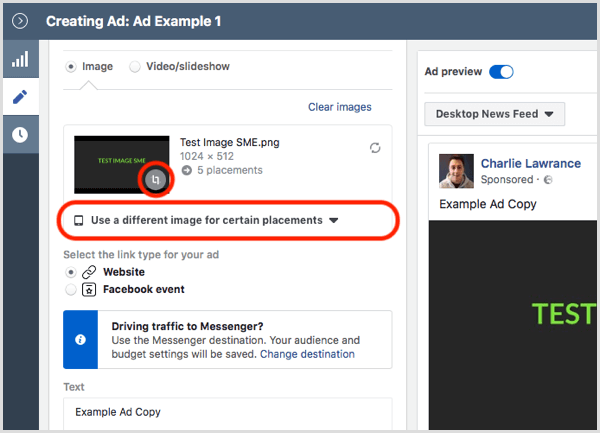The width and height of the screenshot is (600, 433).
Task: Click the Clear images link
Action: click(x=340, y=107)
